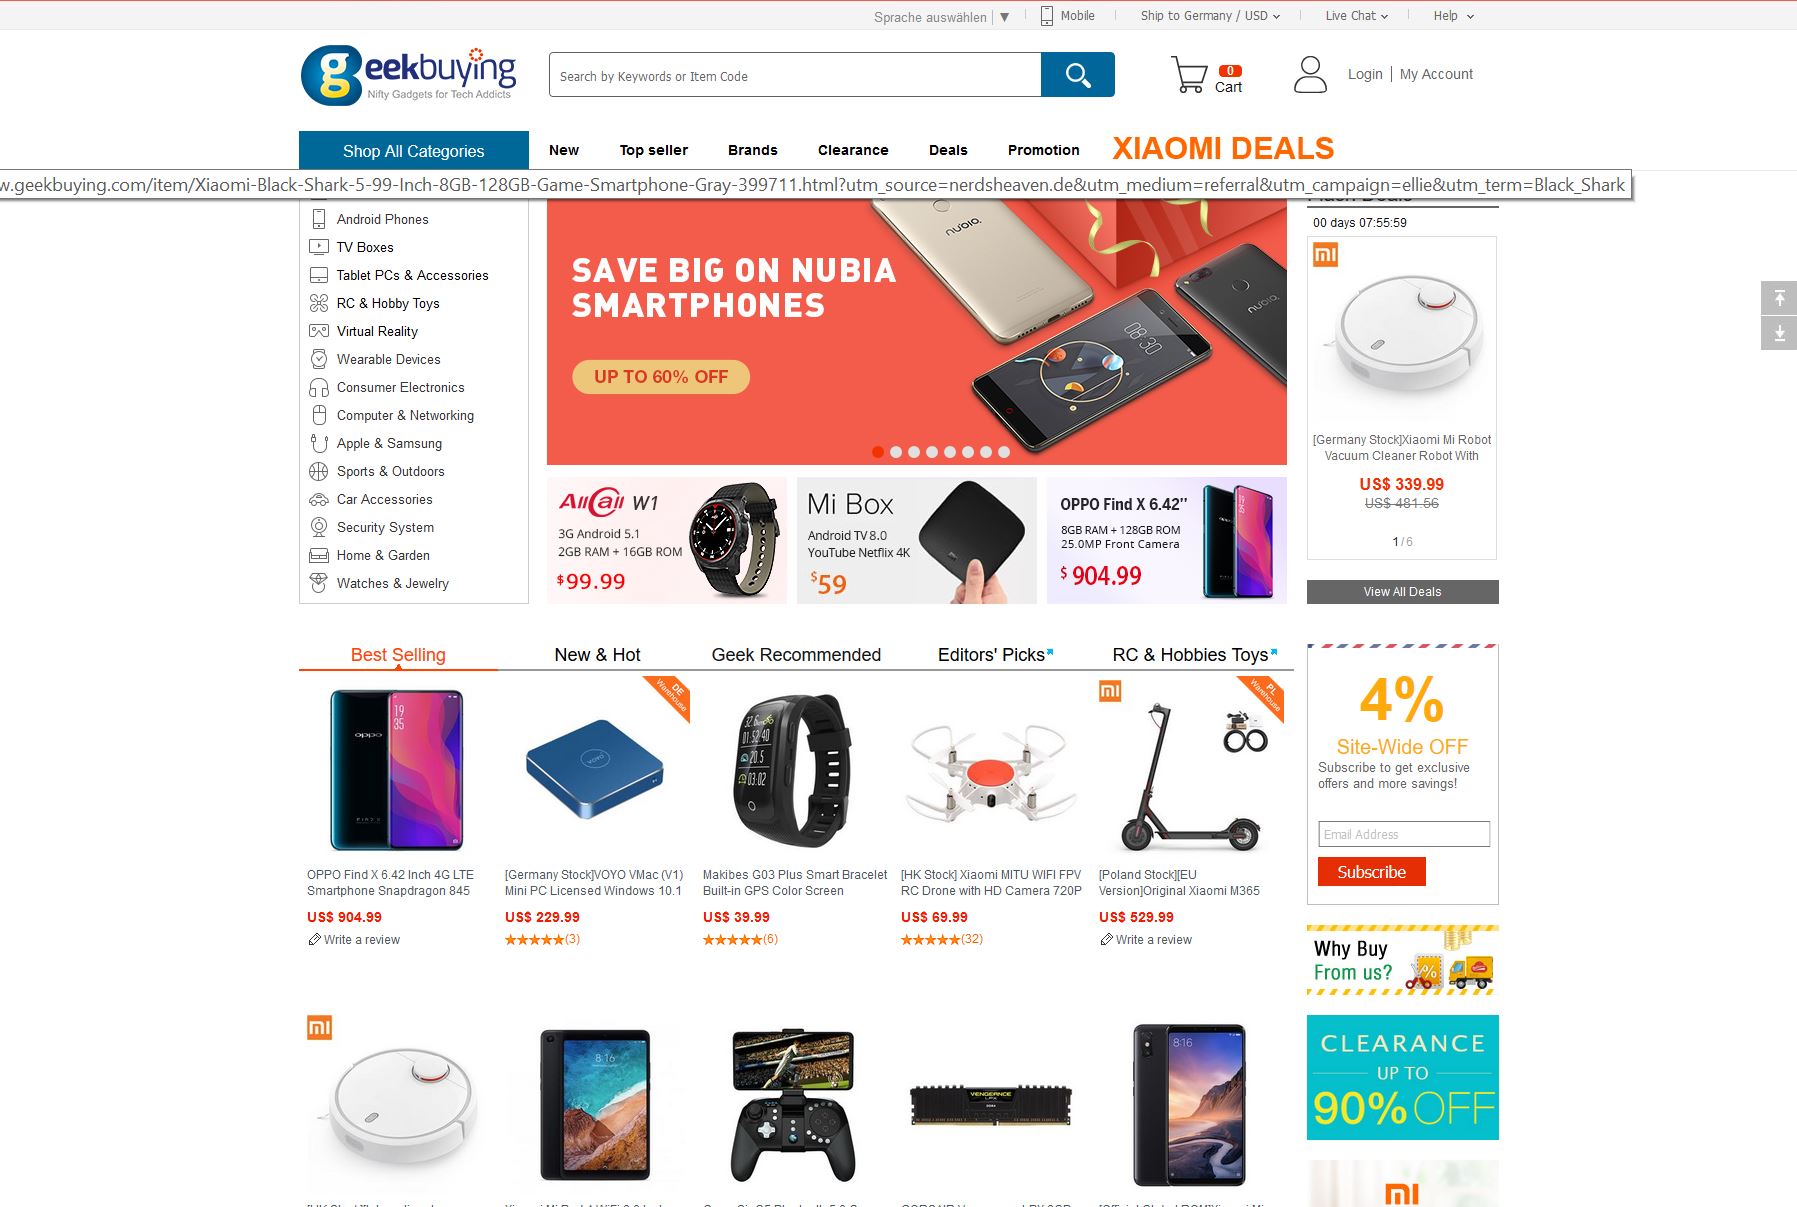The image size is (1797, 1207).
Task: Focus the Email Address input field
Action: coord(1404,834)
